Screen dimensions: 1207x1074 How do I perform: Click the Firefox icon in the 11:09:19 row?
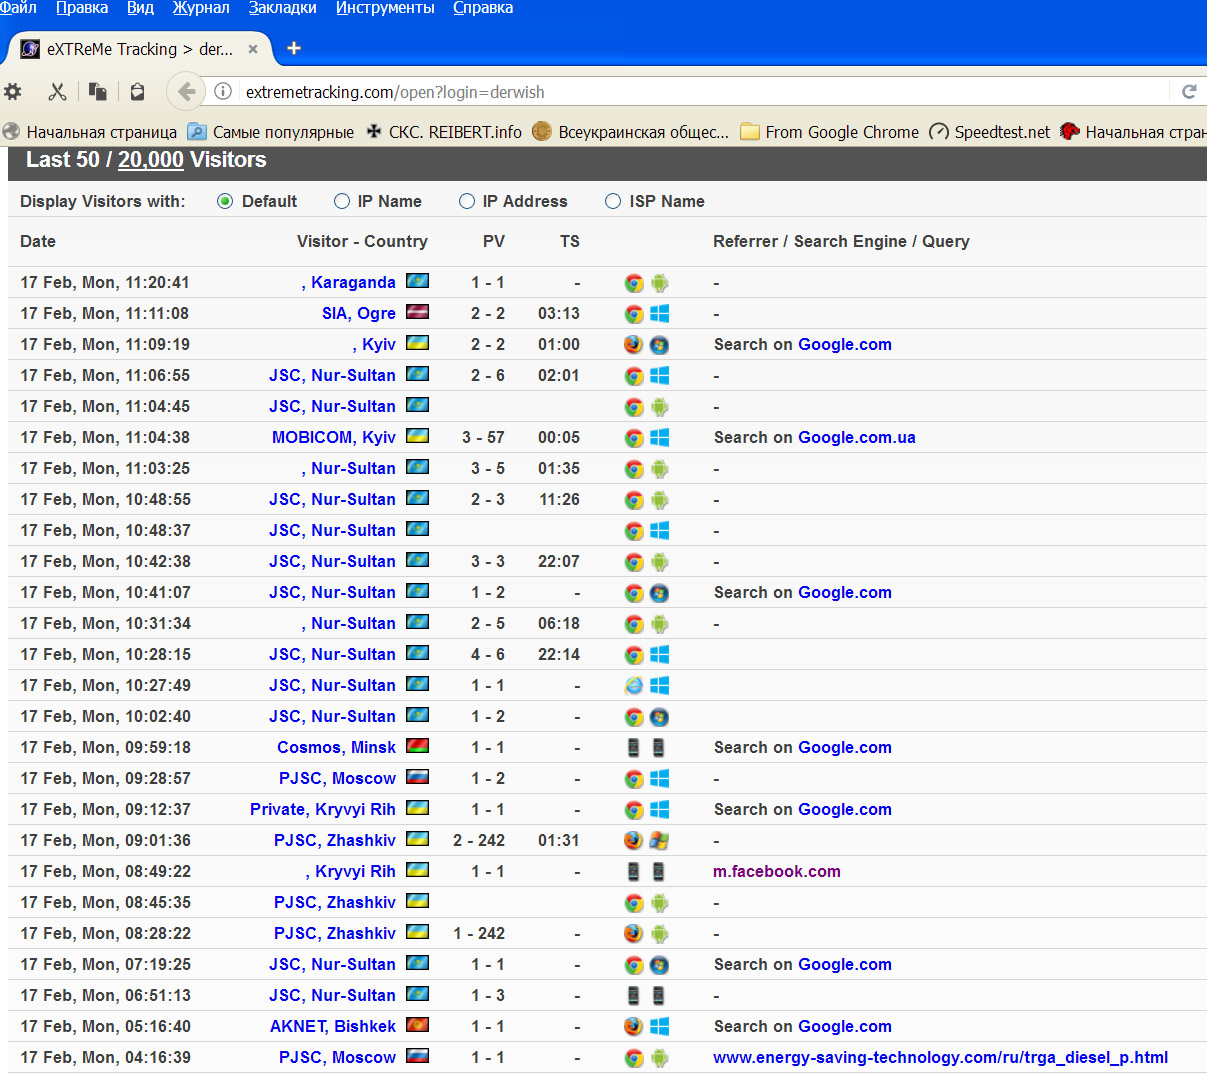(634, 345)
